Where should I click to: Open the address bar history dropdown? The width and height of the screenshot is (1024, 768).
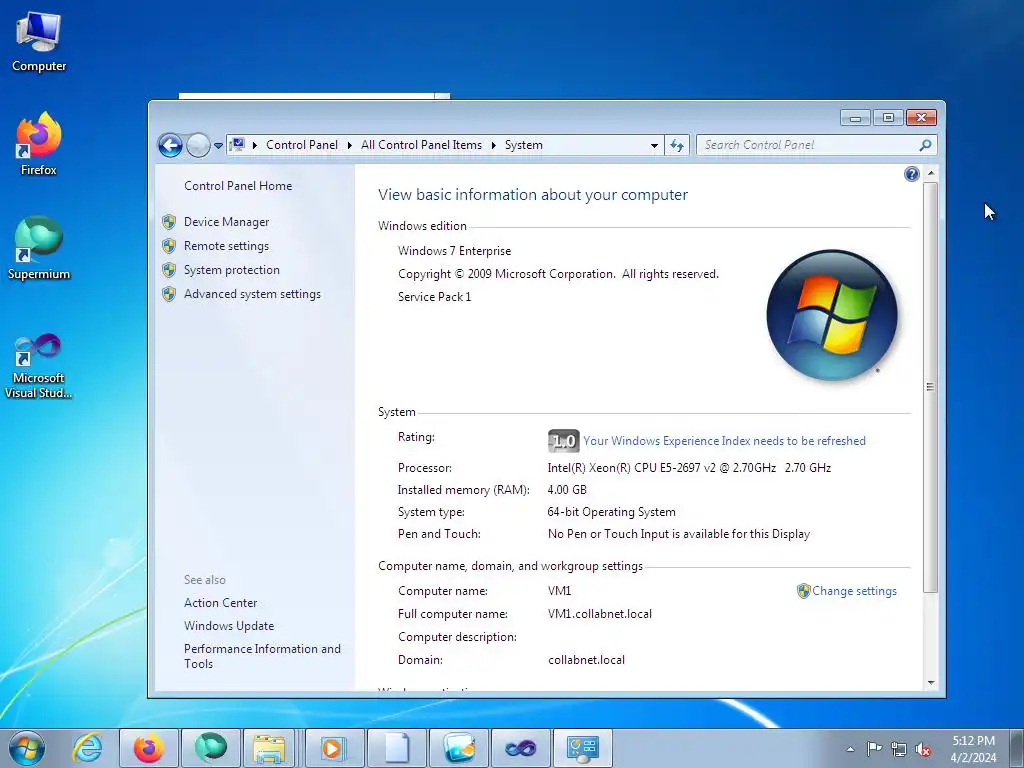[654, 146]
